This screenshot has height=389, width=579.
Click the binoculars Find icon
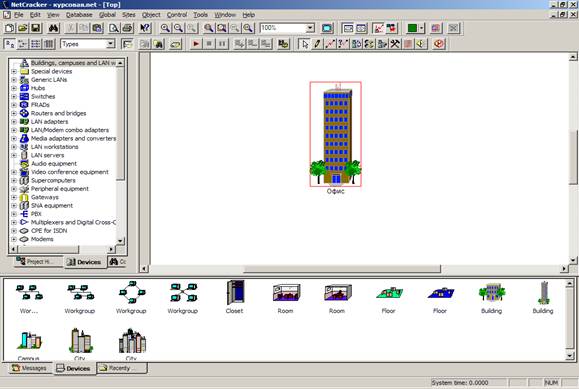54,28
